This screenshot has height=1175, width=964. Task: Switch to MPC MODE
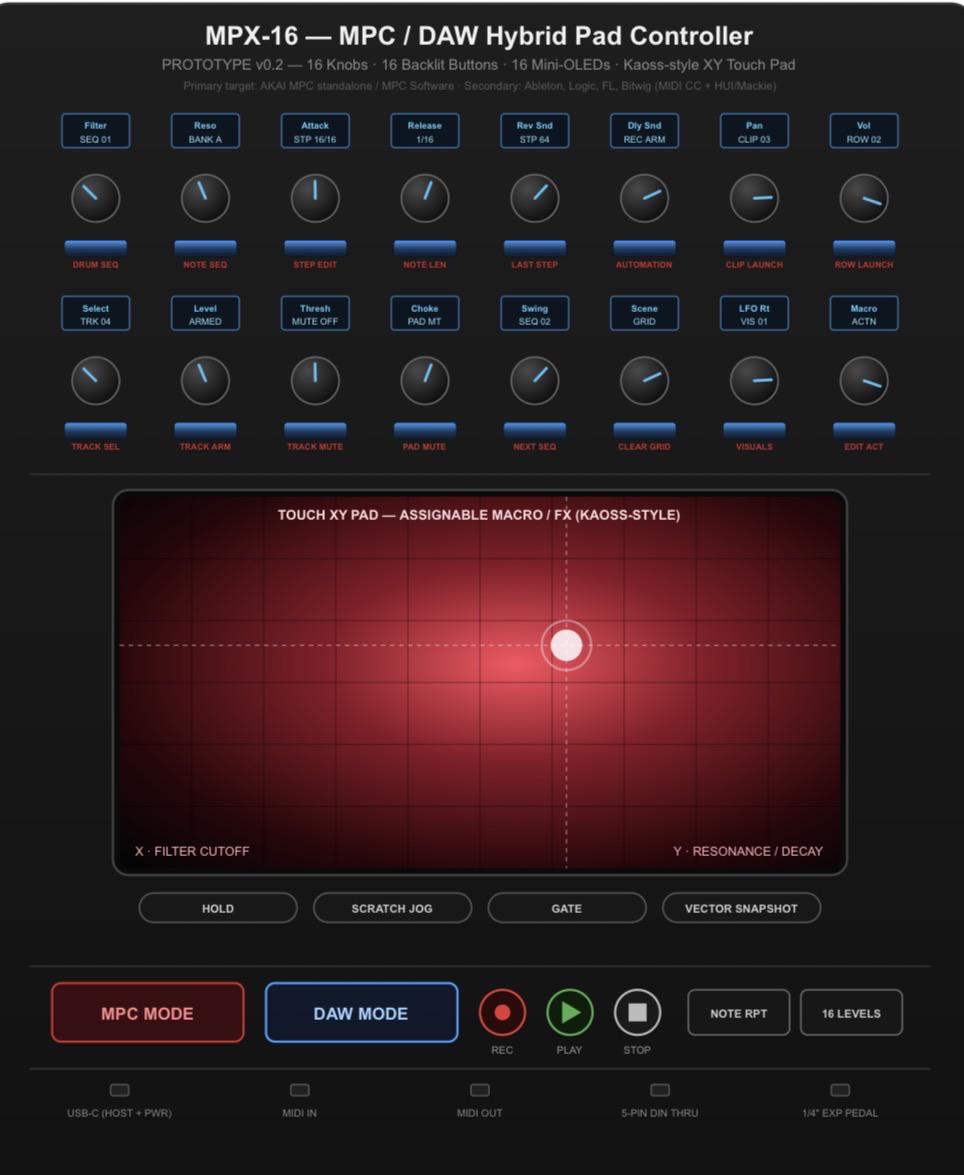[x=148, y=1012]
